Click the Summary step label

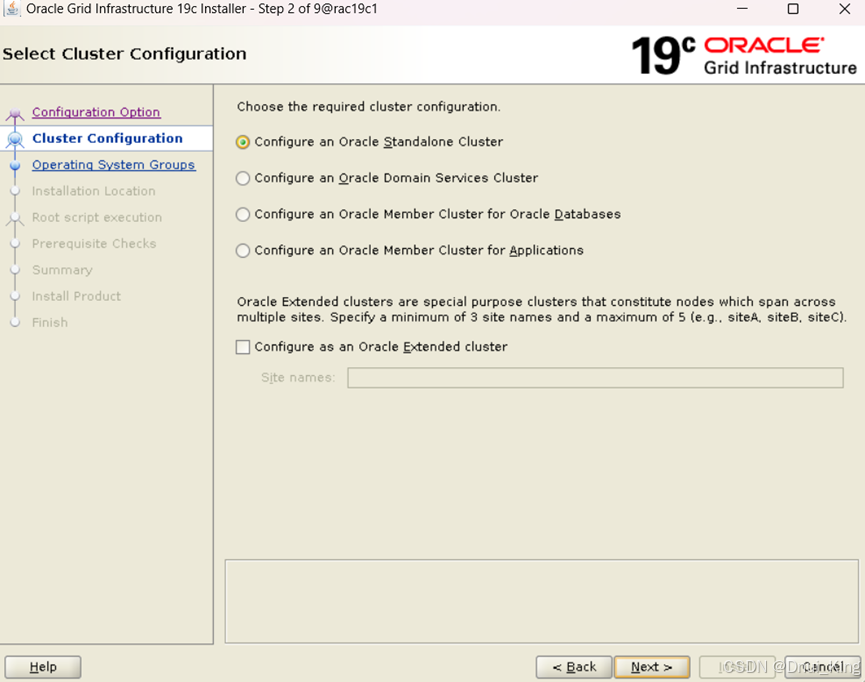[62, 270]
